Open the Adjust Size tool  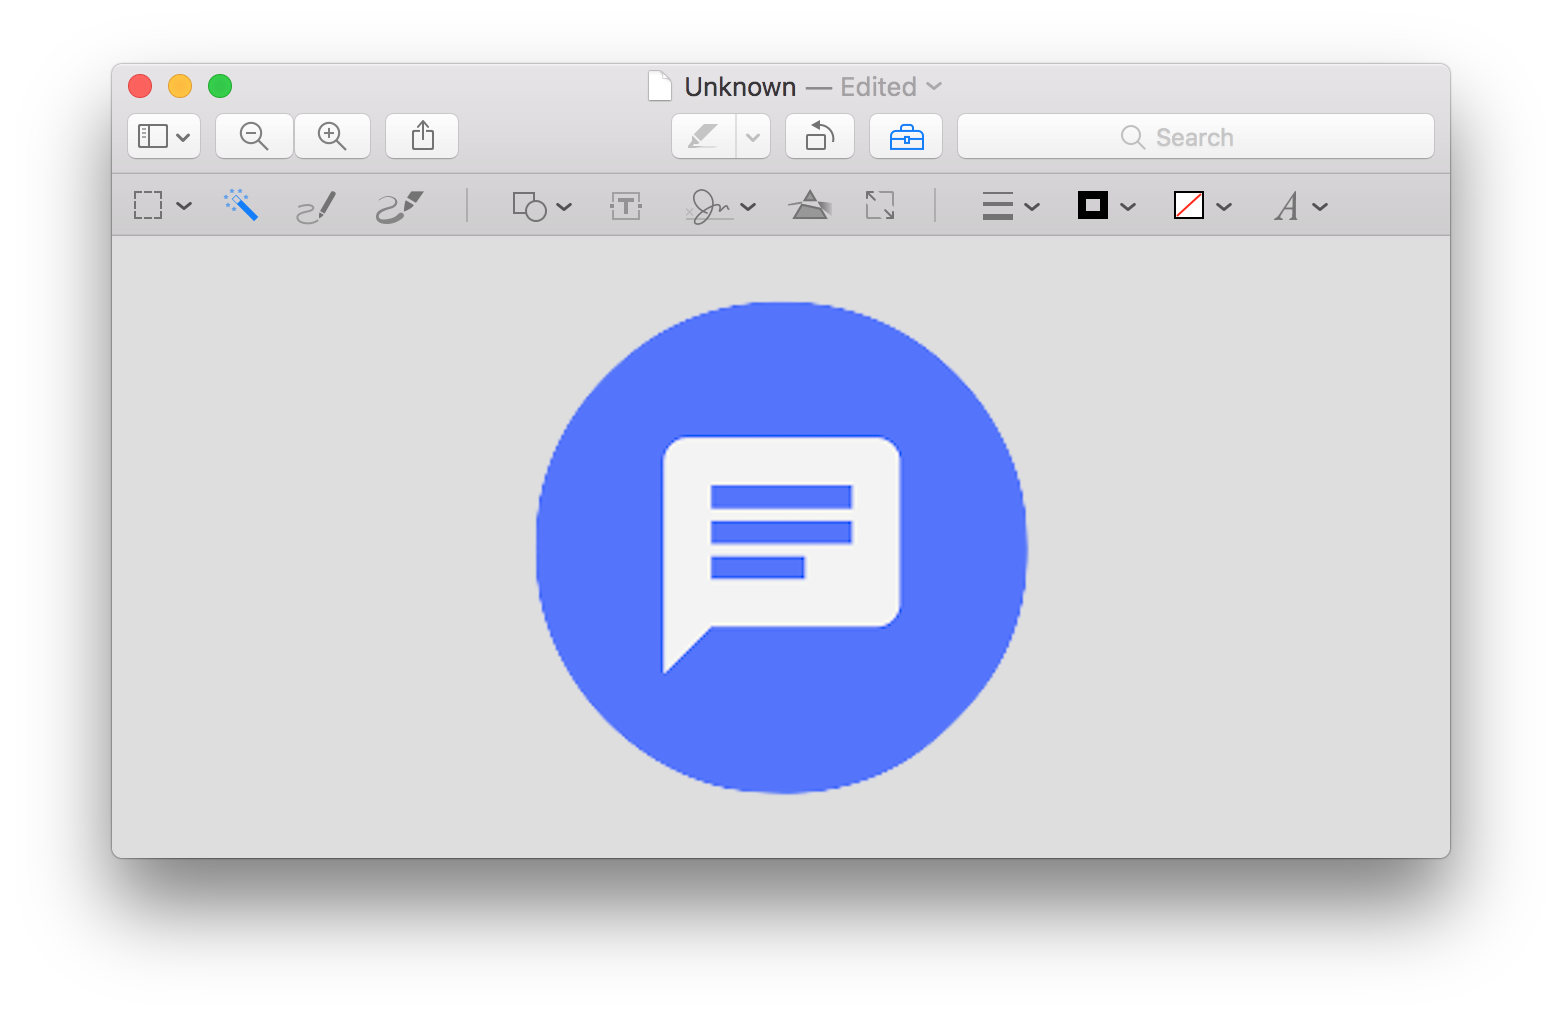(880, 206)
